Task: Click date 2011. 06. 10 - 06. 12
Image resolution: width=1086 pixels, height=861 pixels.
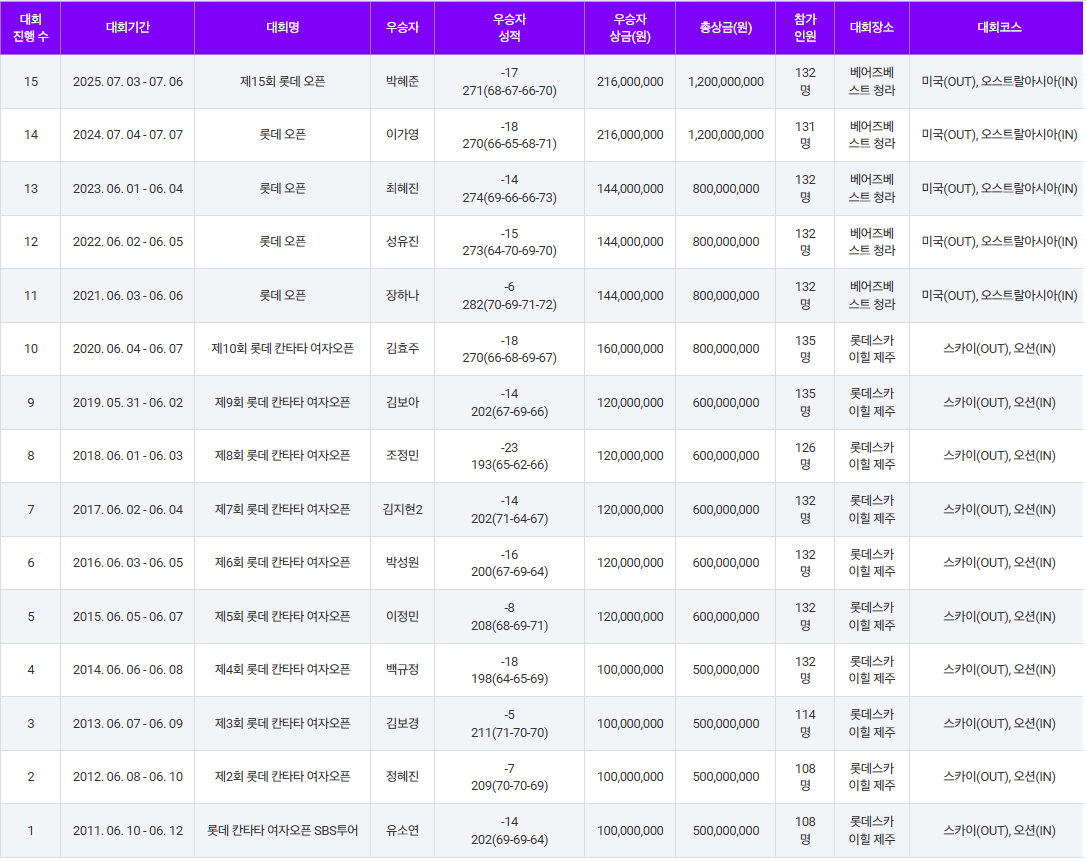Action: tap(128, 831)
